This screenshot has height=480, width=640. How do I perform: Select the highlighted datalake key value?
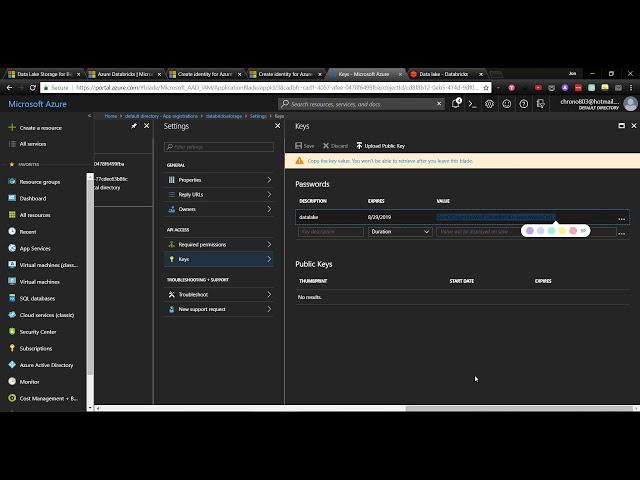[x=496, y=217]
